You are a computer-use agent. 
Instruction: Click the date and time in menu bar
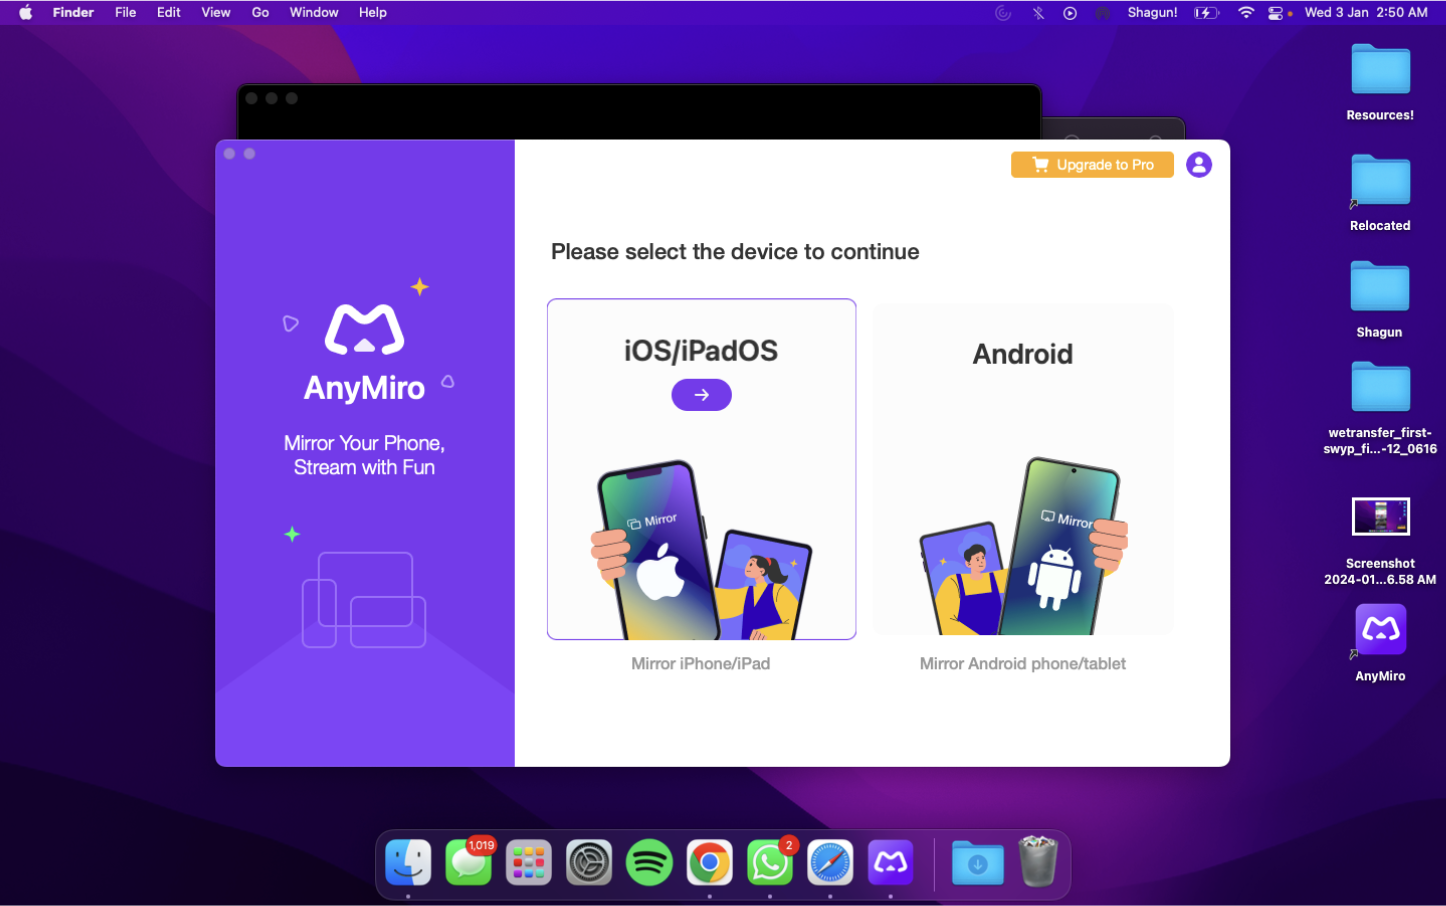(x=1366, y=13)
